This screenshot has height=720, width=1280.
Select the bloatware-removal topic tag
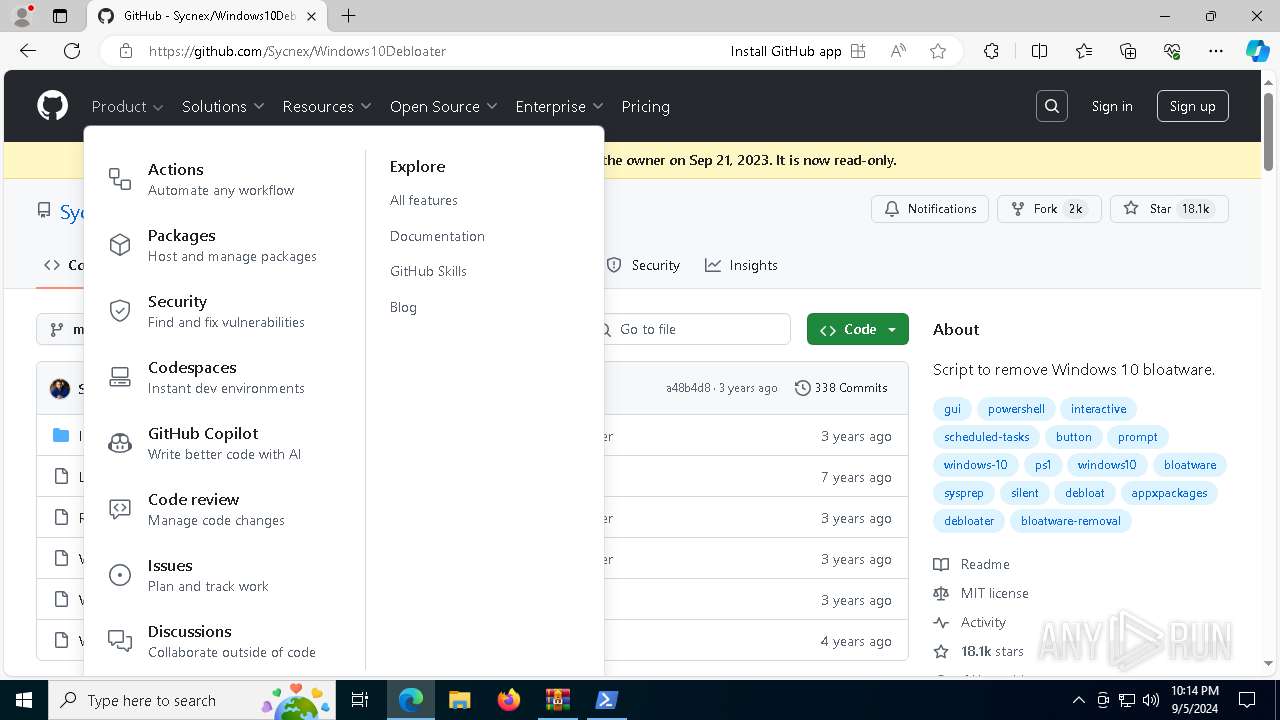click(1070, 521)
